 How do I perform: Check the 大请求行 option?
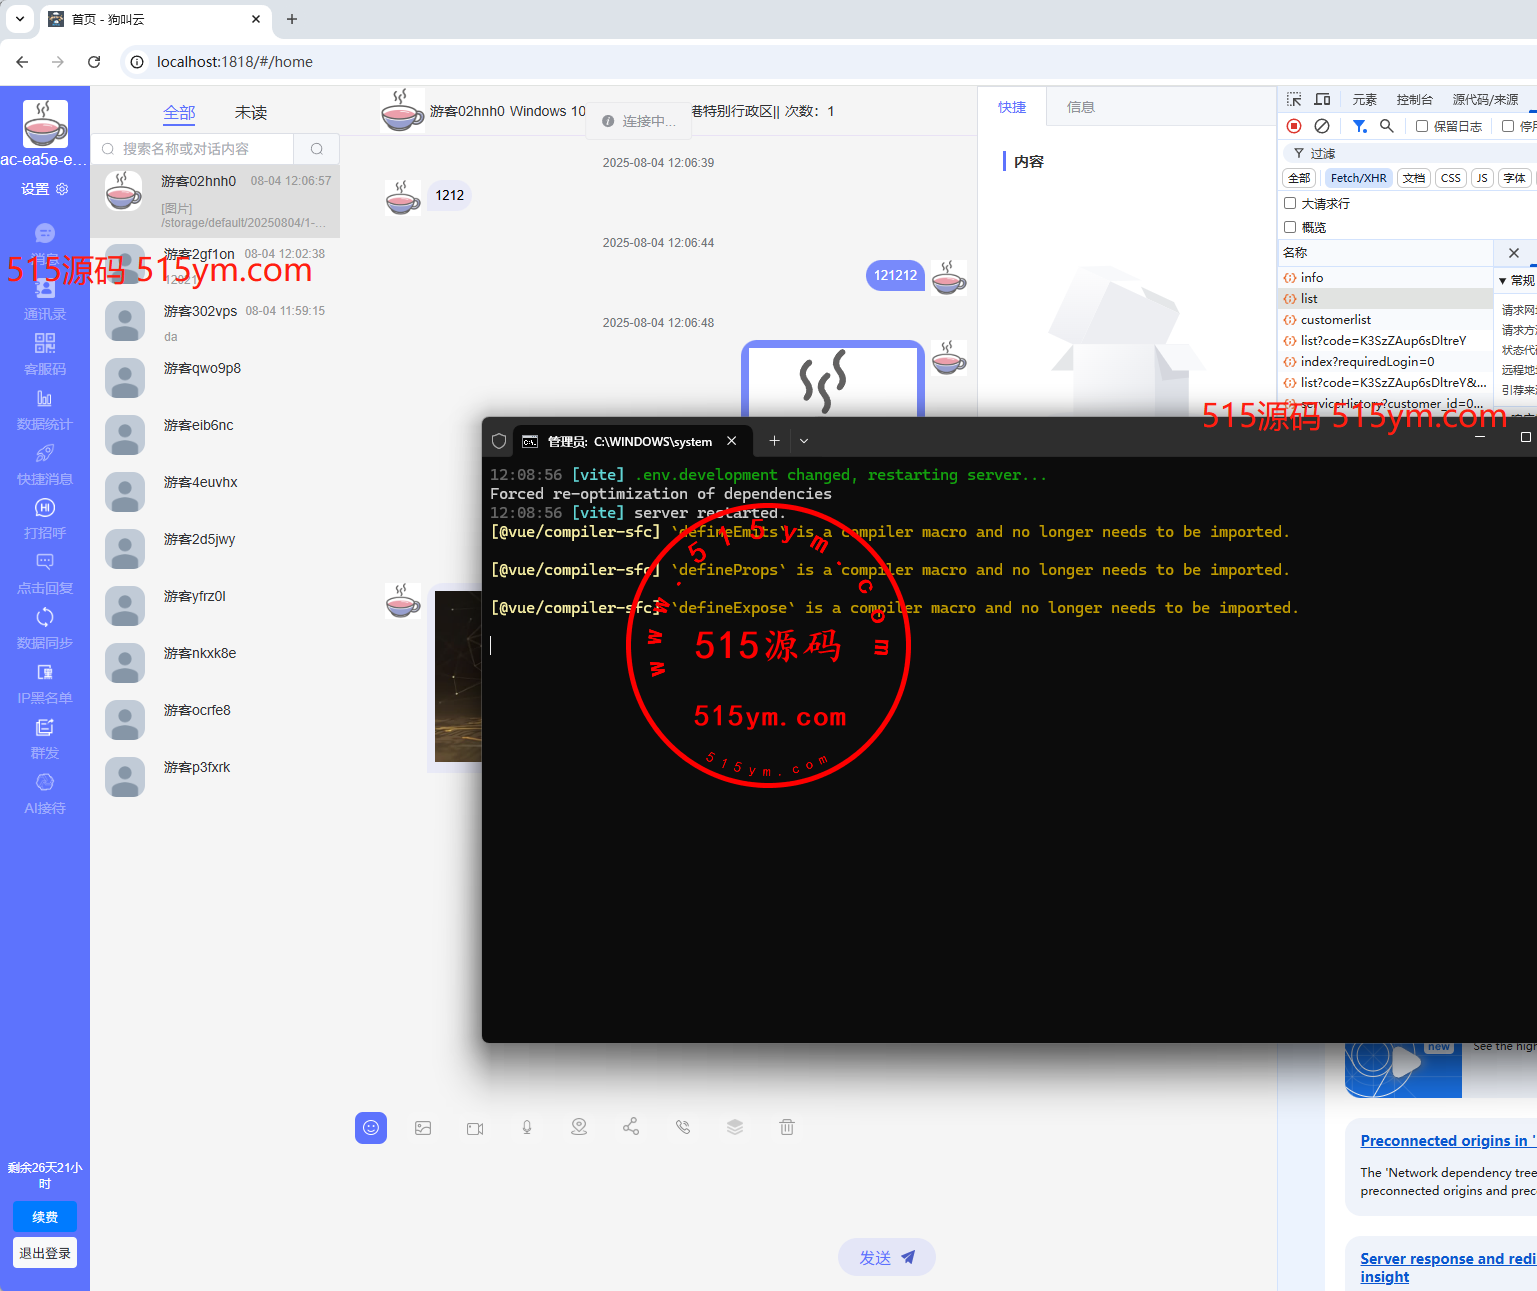tap(1290, 203)
